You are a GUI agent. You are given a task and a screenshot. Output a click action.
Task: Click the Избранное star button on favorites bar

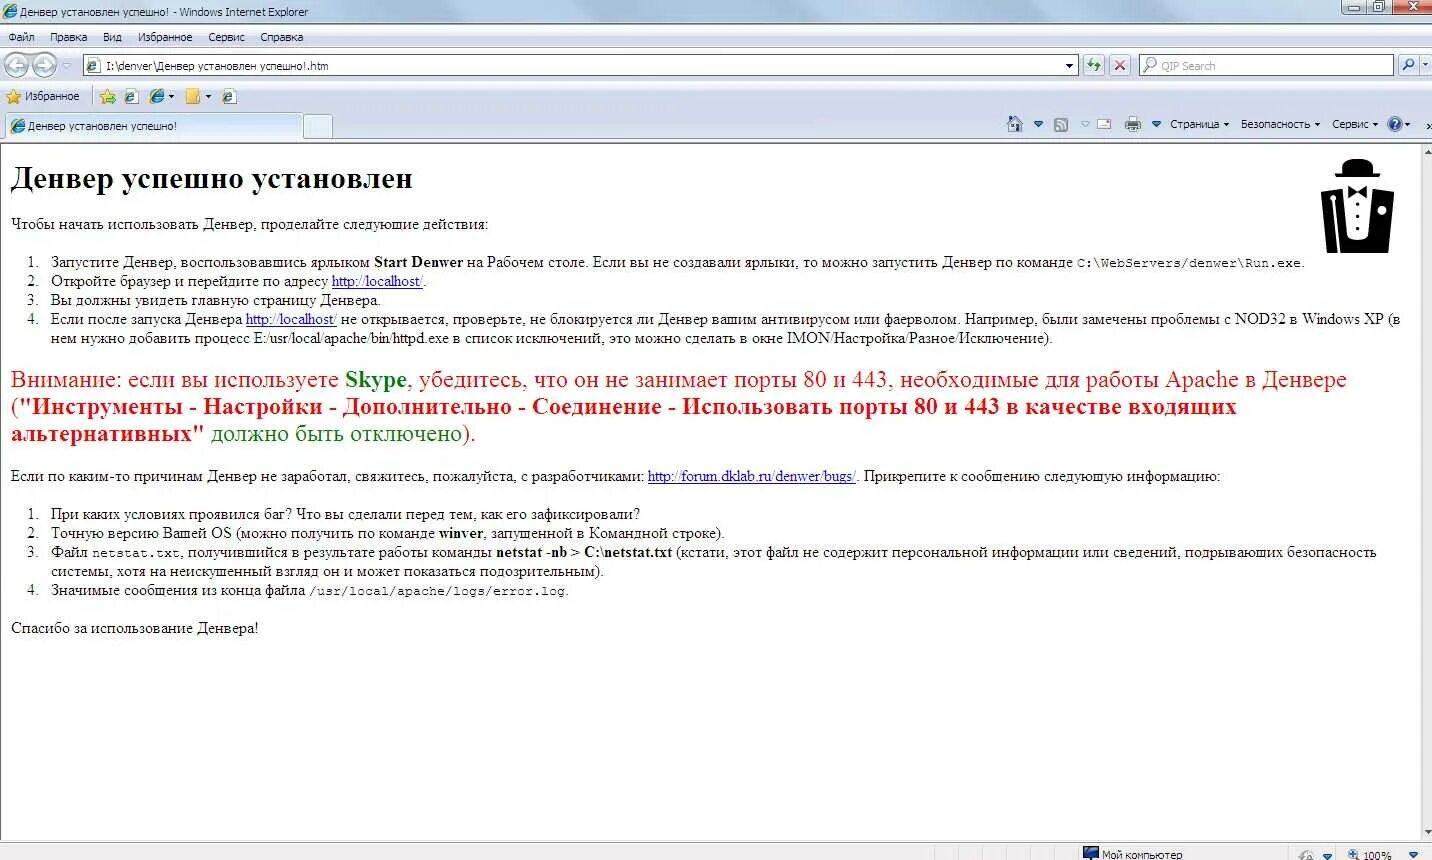(x=43, y=96)
